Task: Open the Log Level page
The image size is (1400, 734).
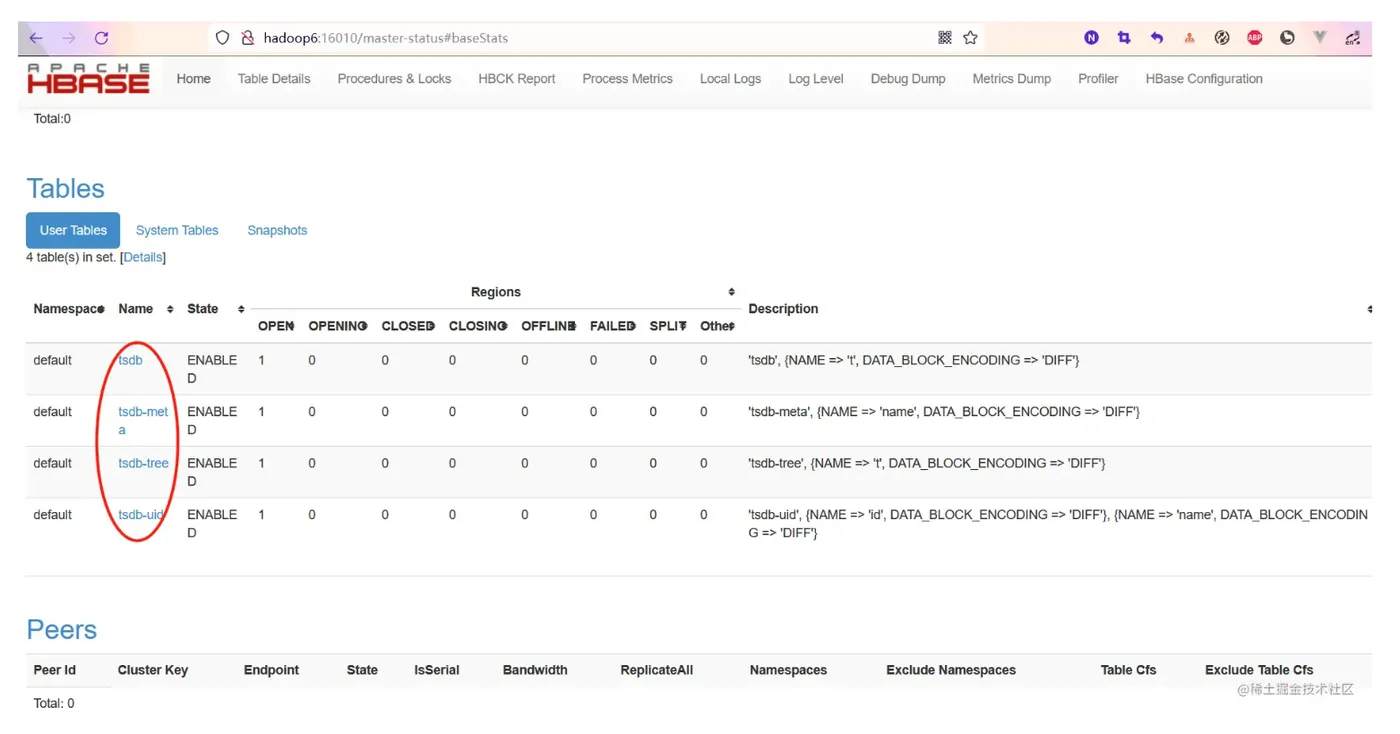Action: (816, 79)
